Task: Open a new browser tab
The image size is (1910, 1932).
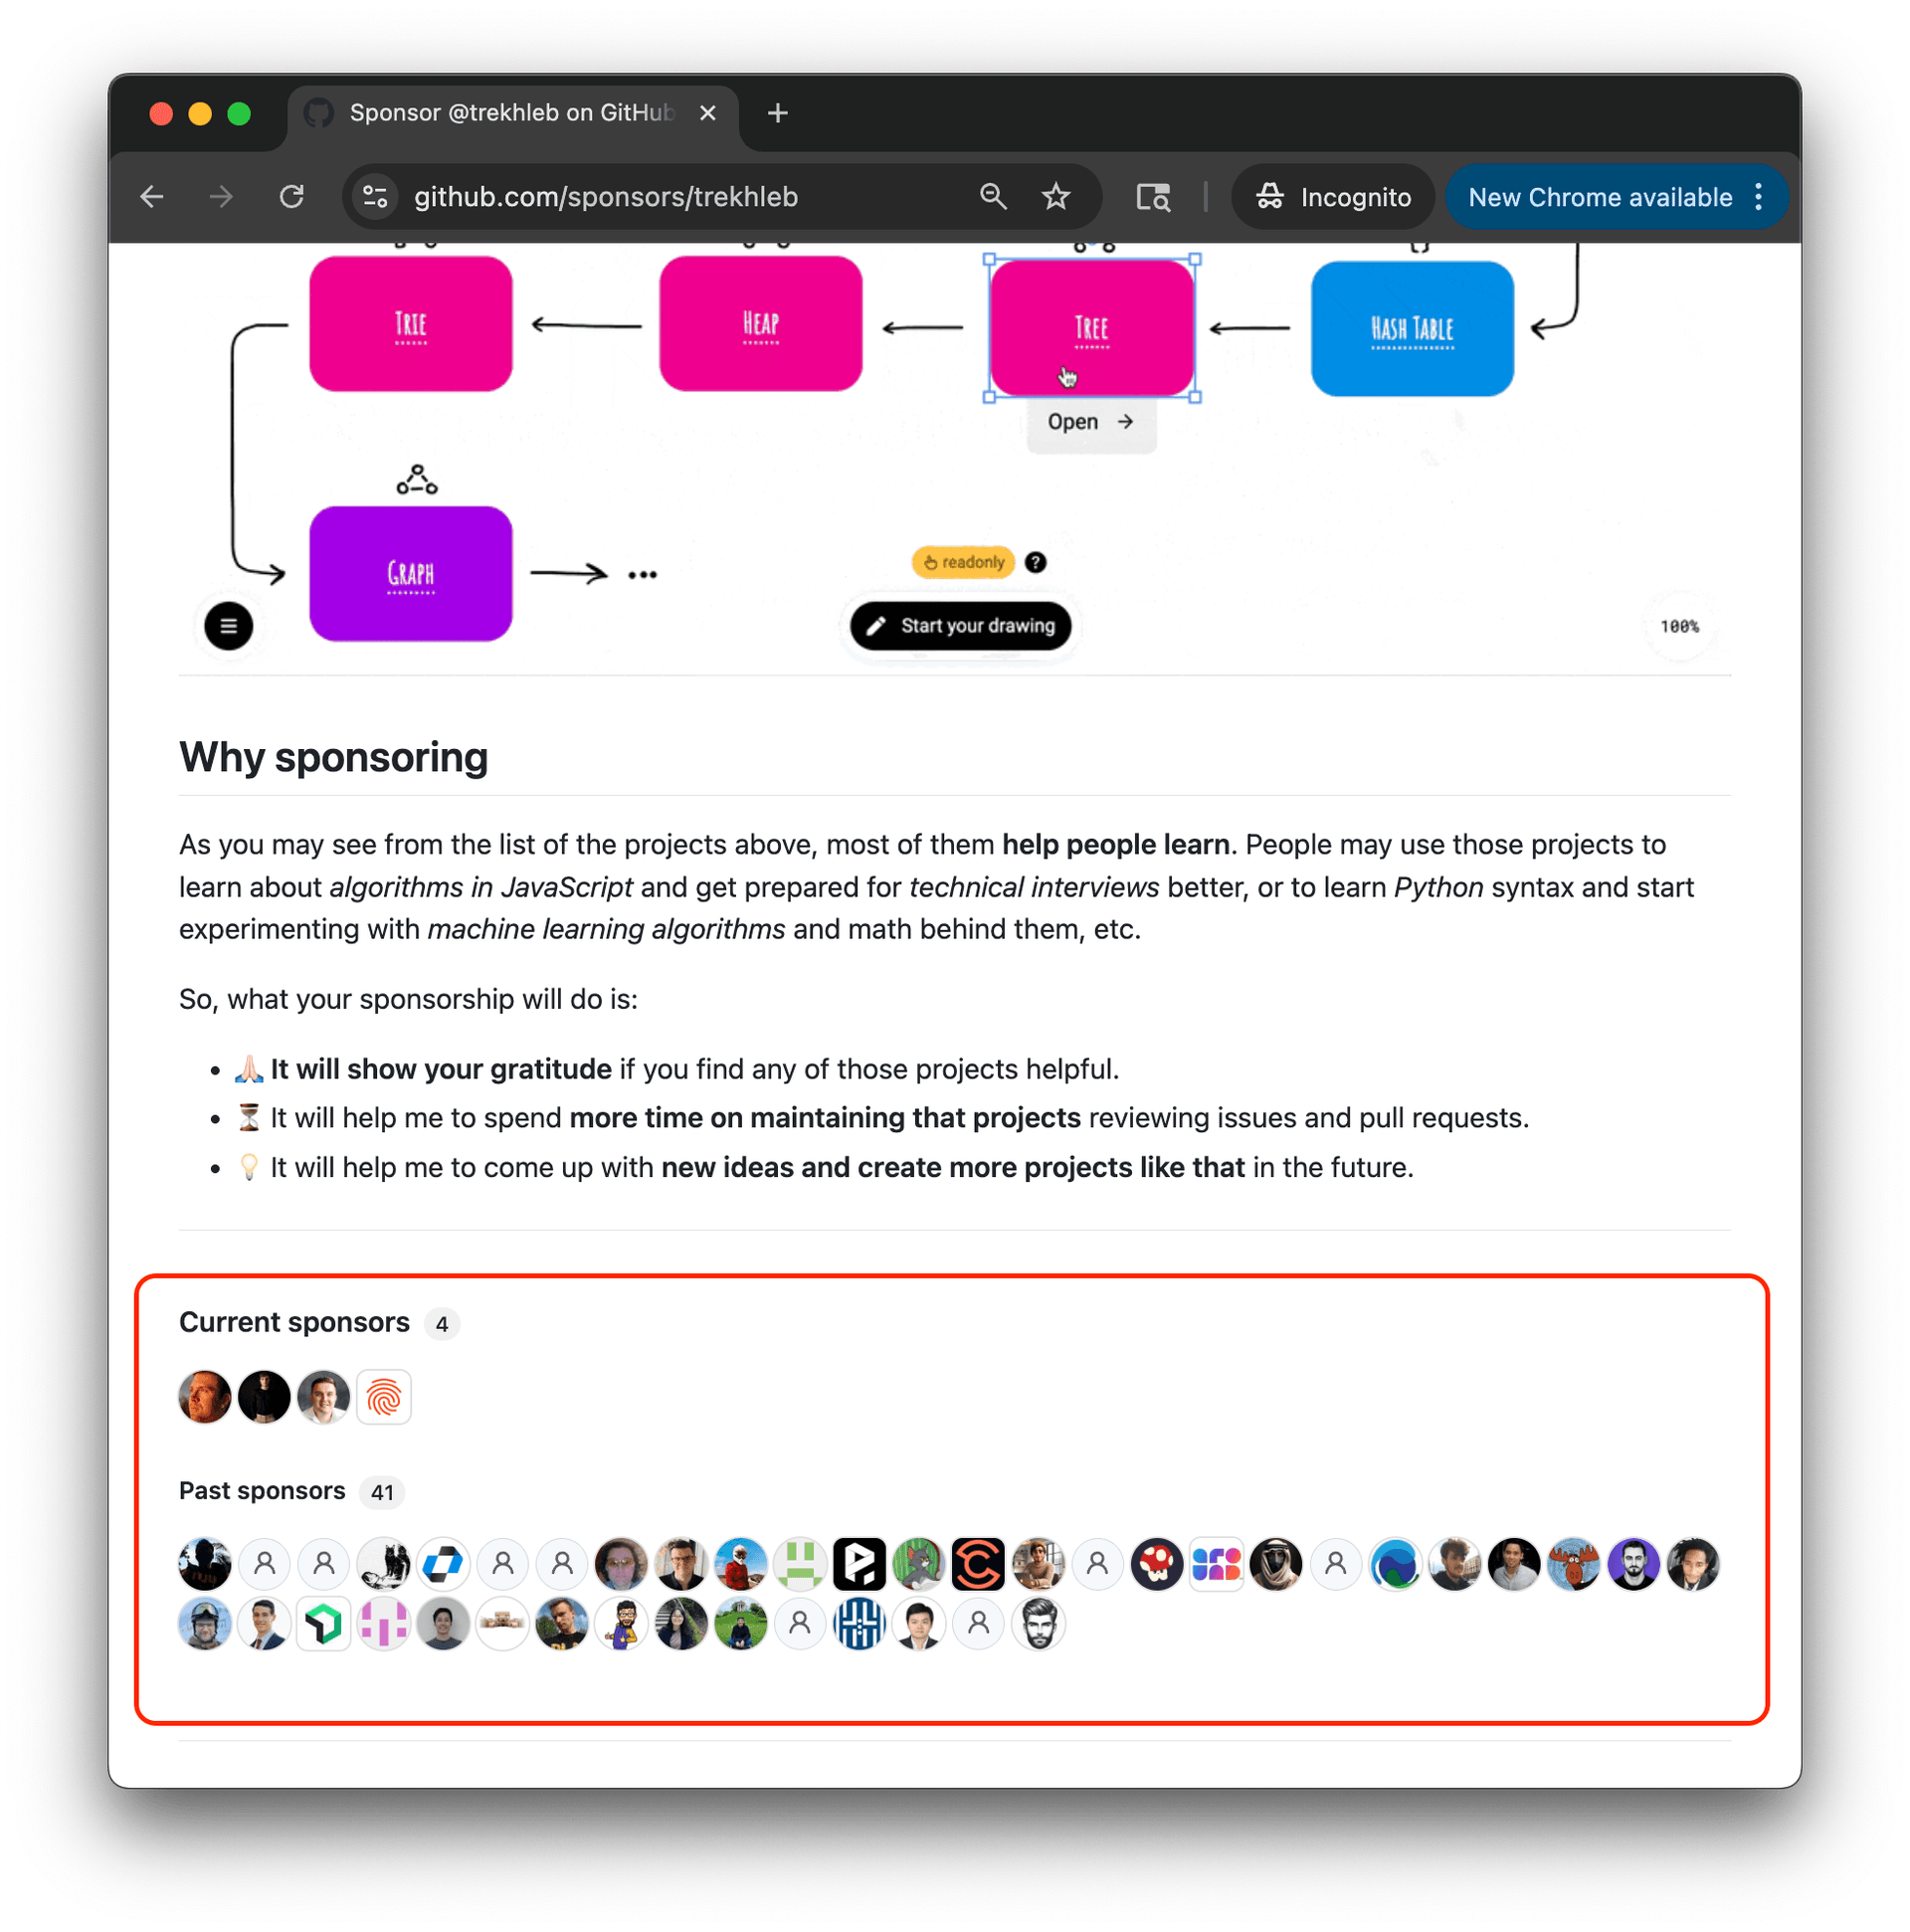Action: click(778, 114)
